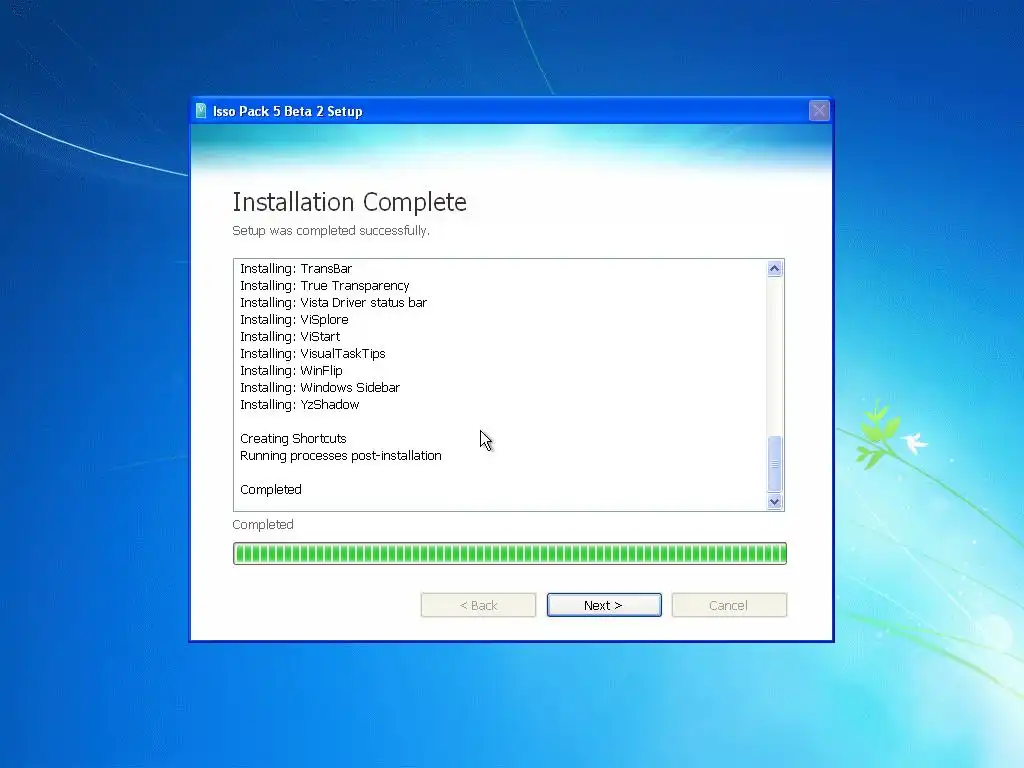
Task: Click the disabled < Back button
Action: [x=478, y=605]
